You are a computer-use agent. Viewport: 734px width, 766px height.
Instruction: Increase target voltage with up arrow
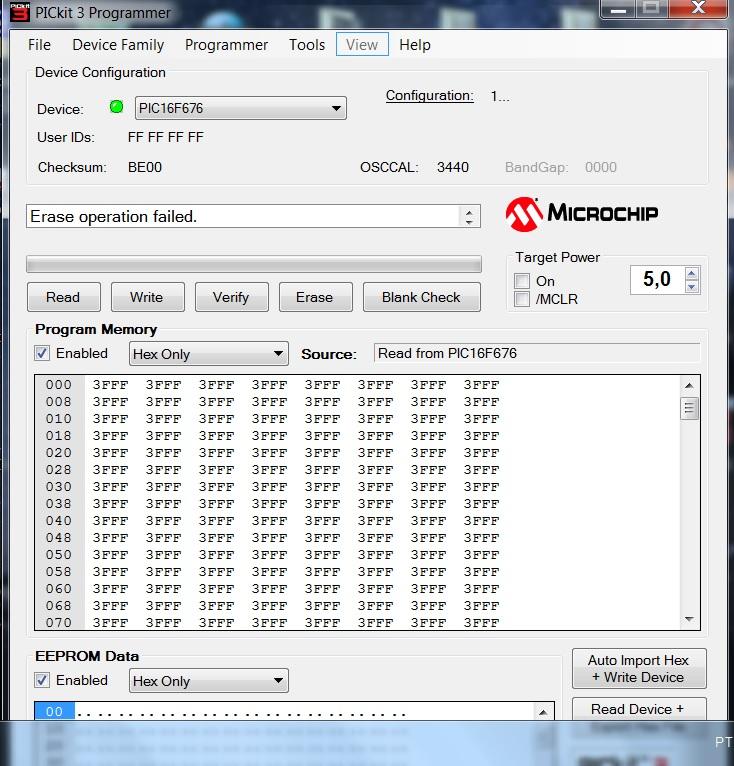coord(691,274)
